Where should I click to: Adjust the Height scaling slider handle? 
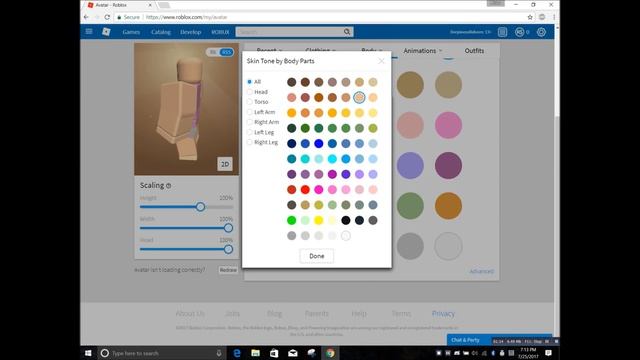(x=200, y=207)
